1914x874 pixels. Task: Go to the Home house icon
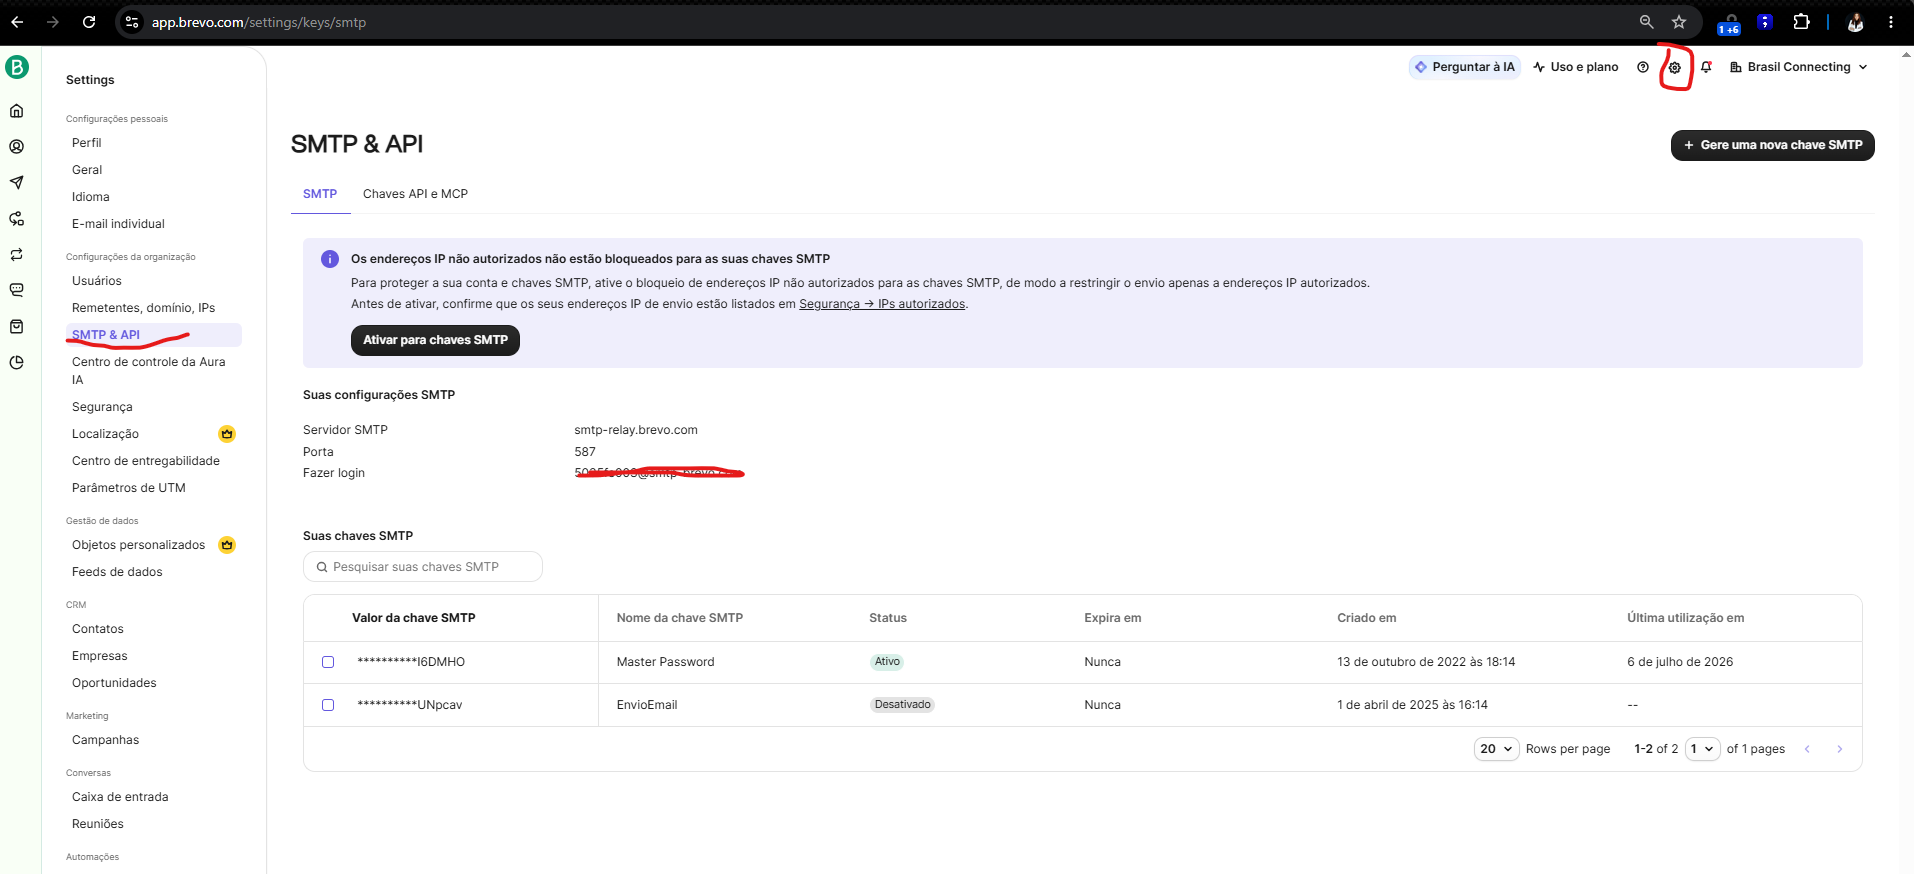coord(17,111)
